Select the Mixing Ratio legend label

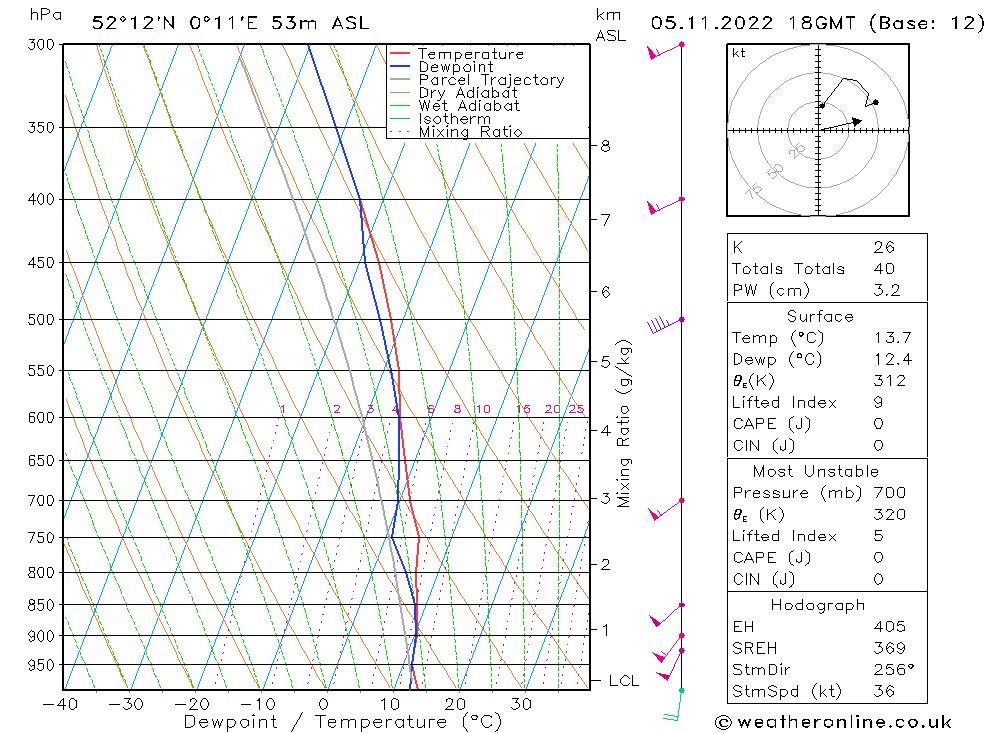point(470,131)
